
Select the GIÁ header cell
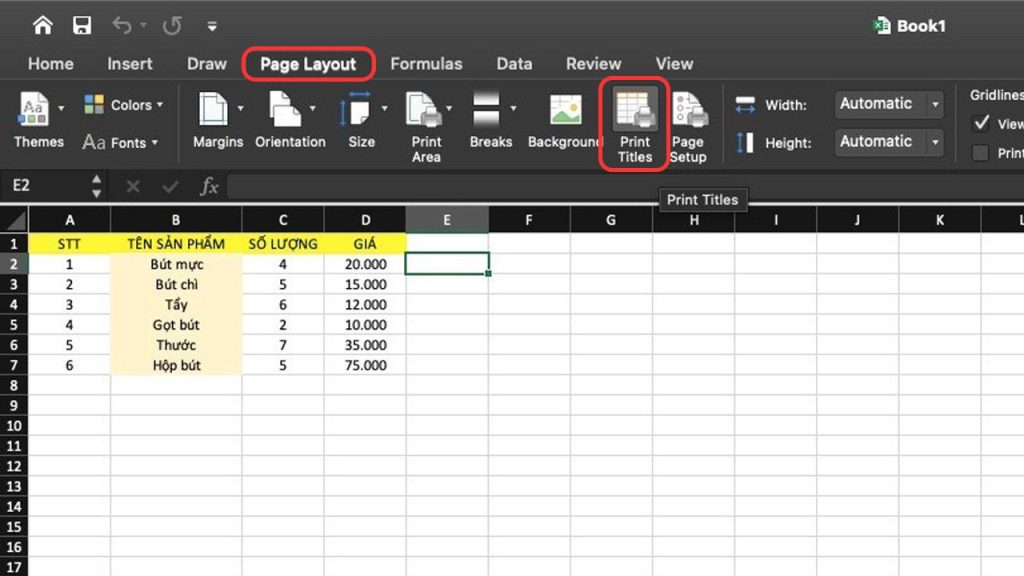pos(365,244)
